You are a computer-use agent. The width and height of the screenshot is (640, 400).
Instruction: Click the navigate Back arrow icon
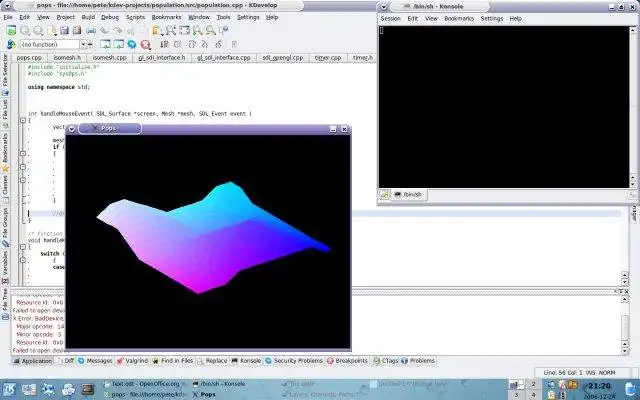pos(25,30)
